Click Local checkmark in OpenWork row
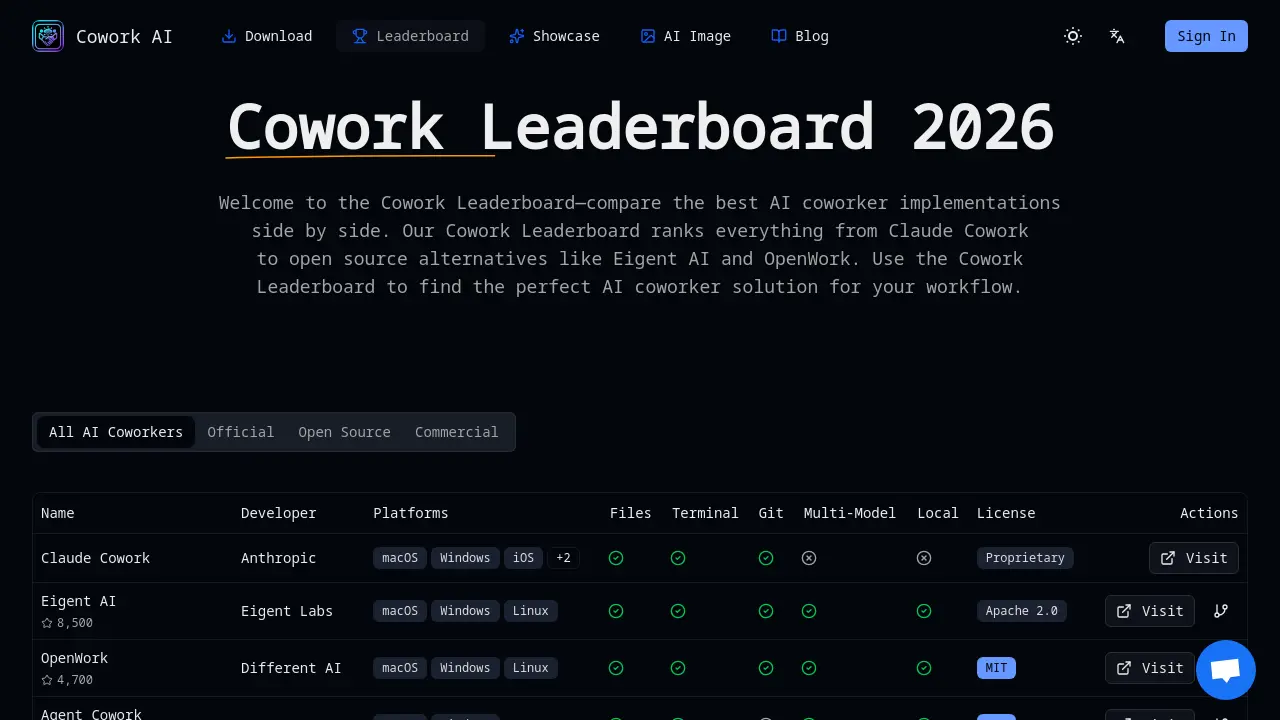The image size is (1280, 720). tap(924, 668)
